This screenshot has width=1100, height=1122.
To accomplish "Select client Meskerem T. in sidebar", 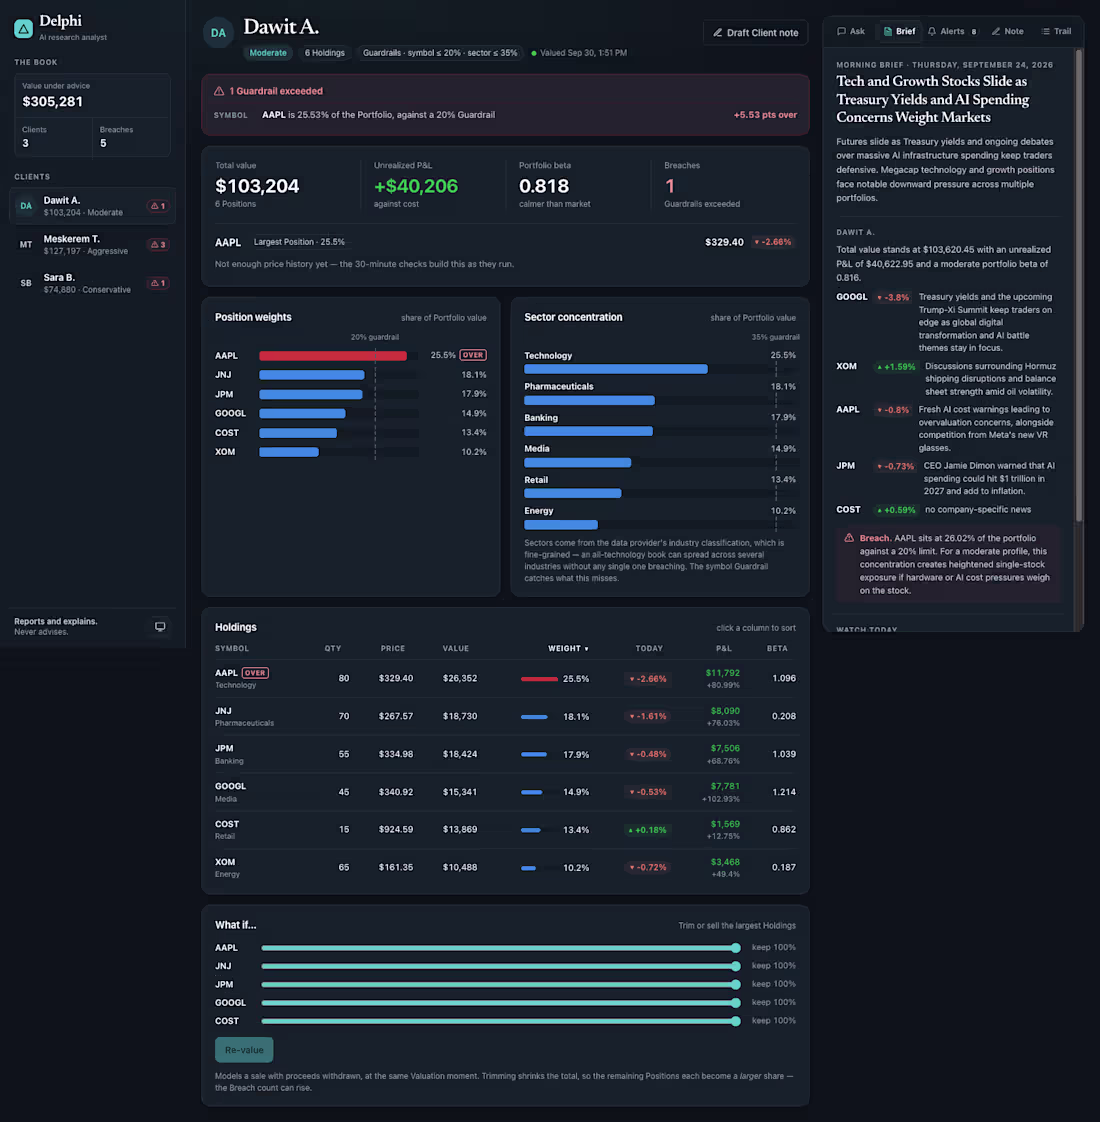I will (x=92, y=245).
